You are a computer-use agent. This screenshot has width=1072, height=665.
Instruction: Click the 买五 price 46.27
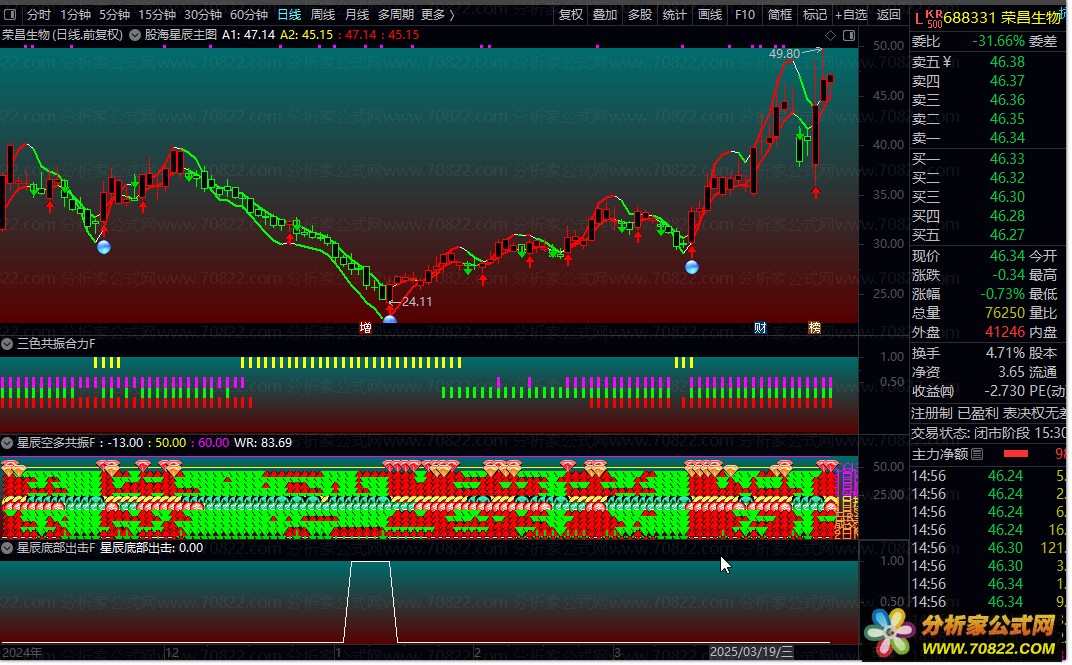(x=1007, y=235)
